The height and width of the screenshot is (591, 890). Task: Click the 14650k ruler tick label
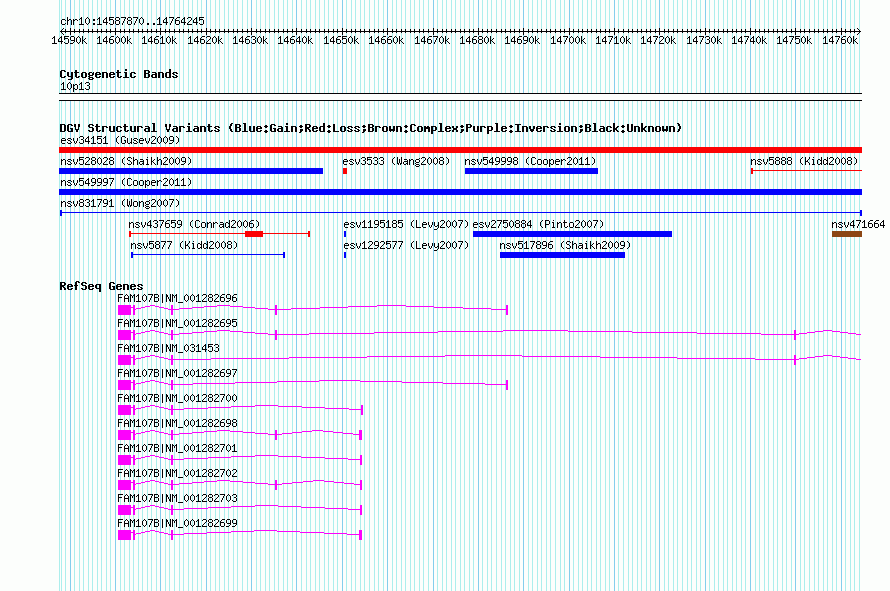pyautogui.click(x=341, y=40)
